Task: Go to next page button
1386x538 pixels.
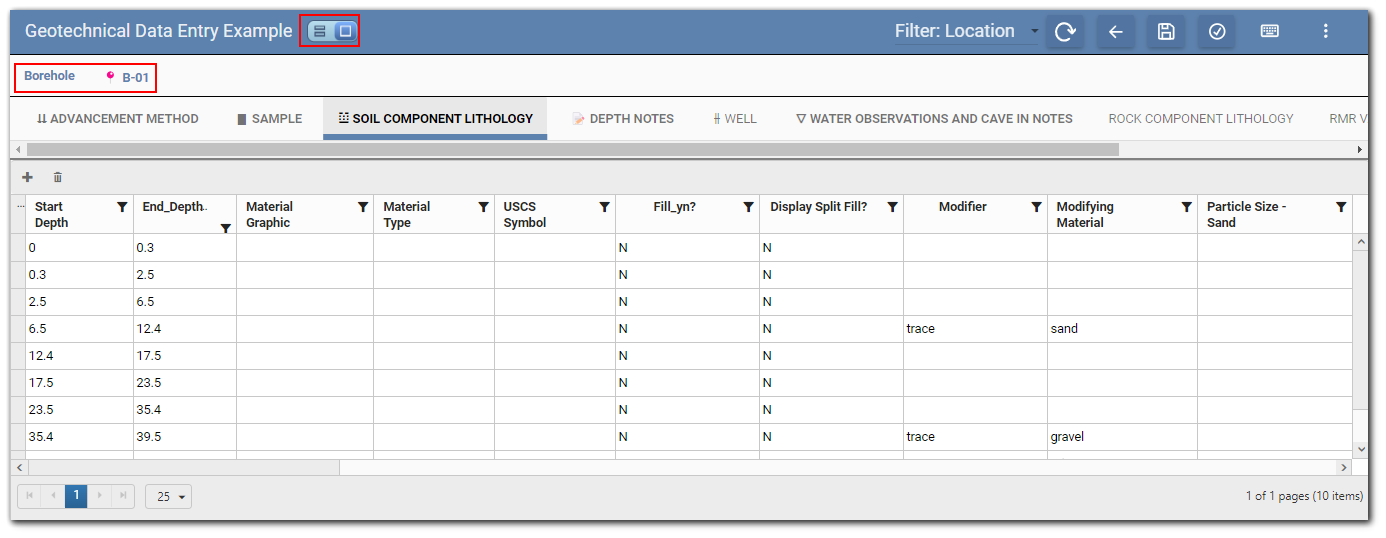Action: tap(99, 496)
